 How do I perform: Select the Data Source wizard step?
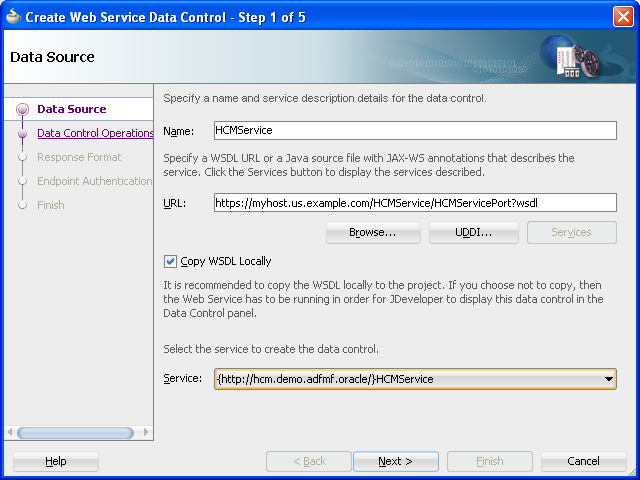[x=71, y=109]
